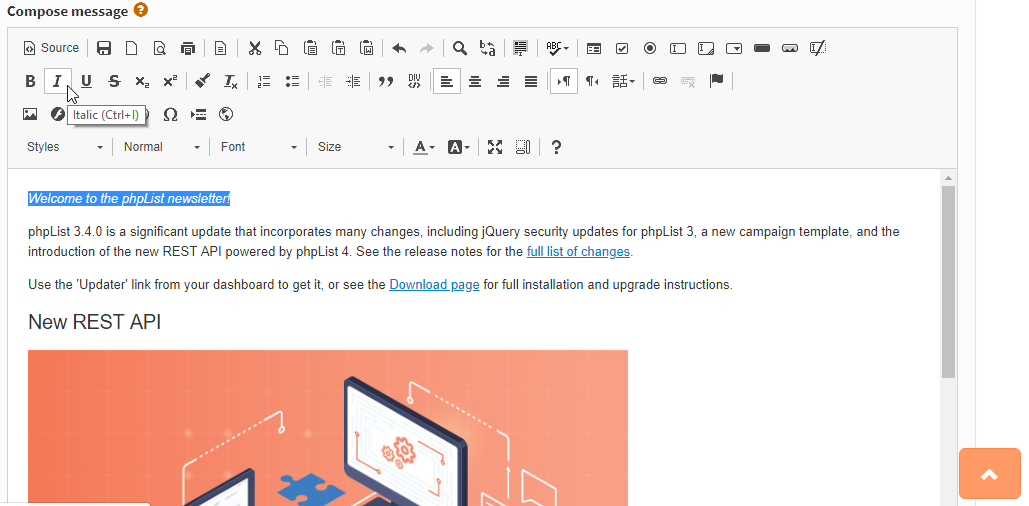
Task: Open the Set Language dropdown
Action: pos(623,81)
